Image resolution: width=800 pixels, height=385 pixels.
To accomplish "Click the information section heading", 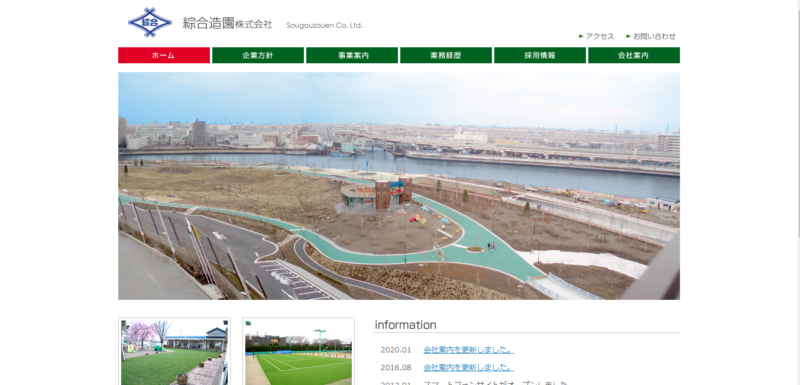I will (x=406, y=325).
